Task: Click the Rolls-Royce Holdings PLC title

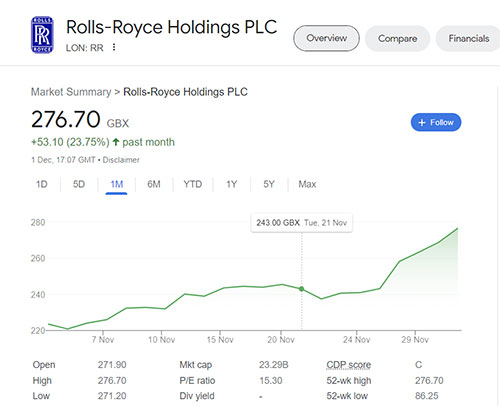Action: click(172, 27)
